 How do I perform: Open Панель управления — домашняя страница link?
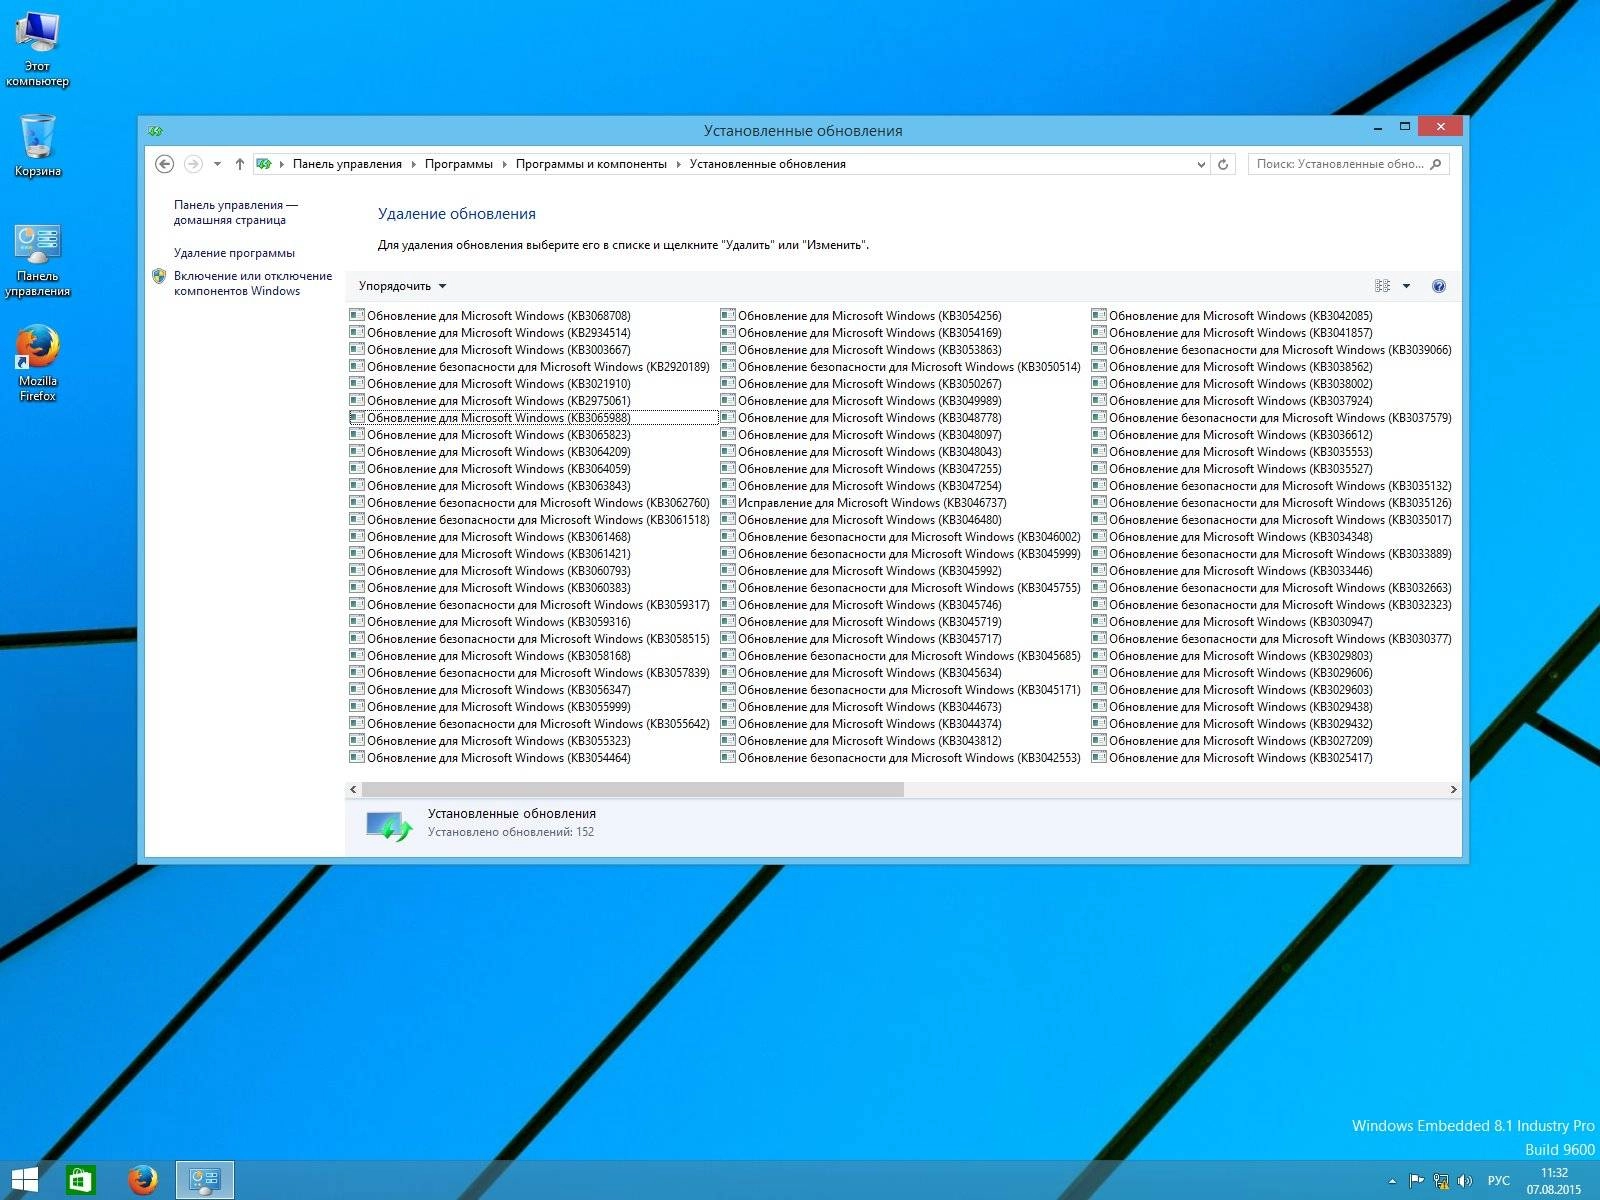click(236, 212)
